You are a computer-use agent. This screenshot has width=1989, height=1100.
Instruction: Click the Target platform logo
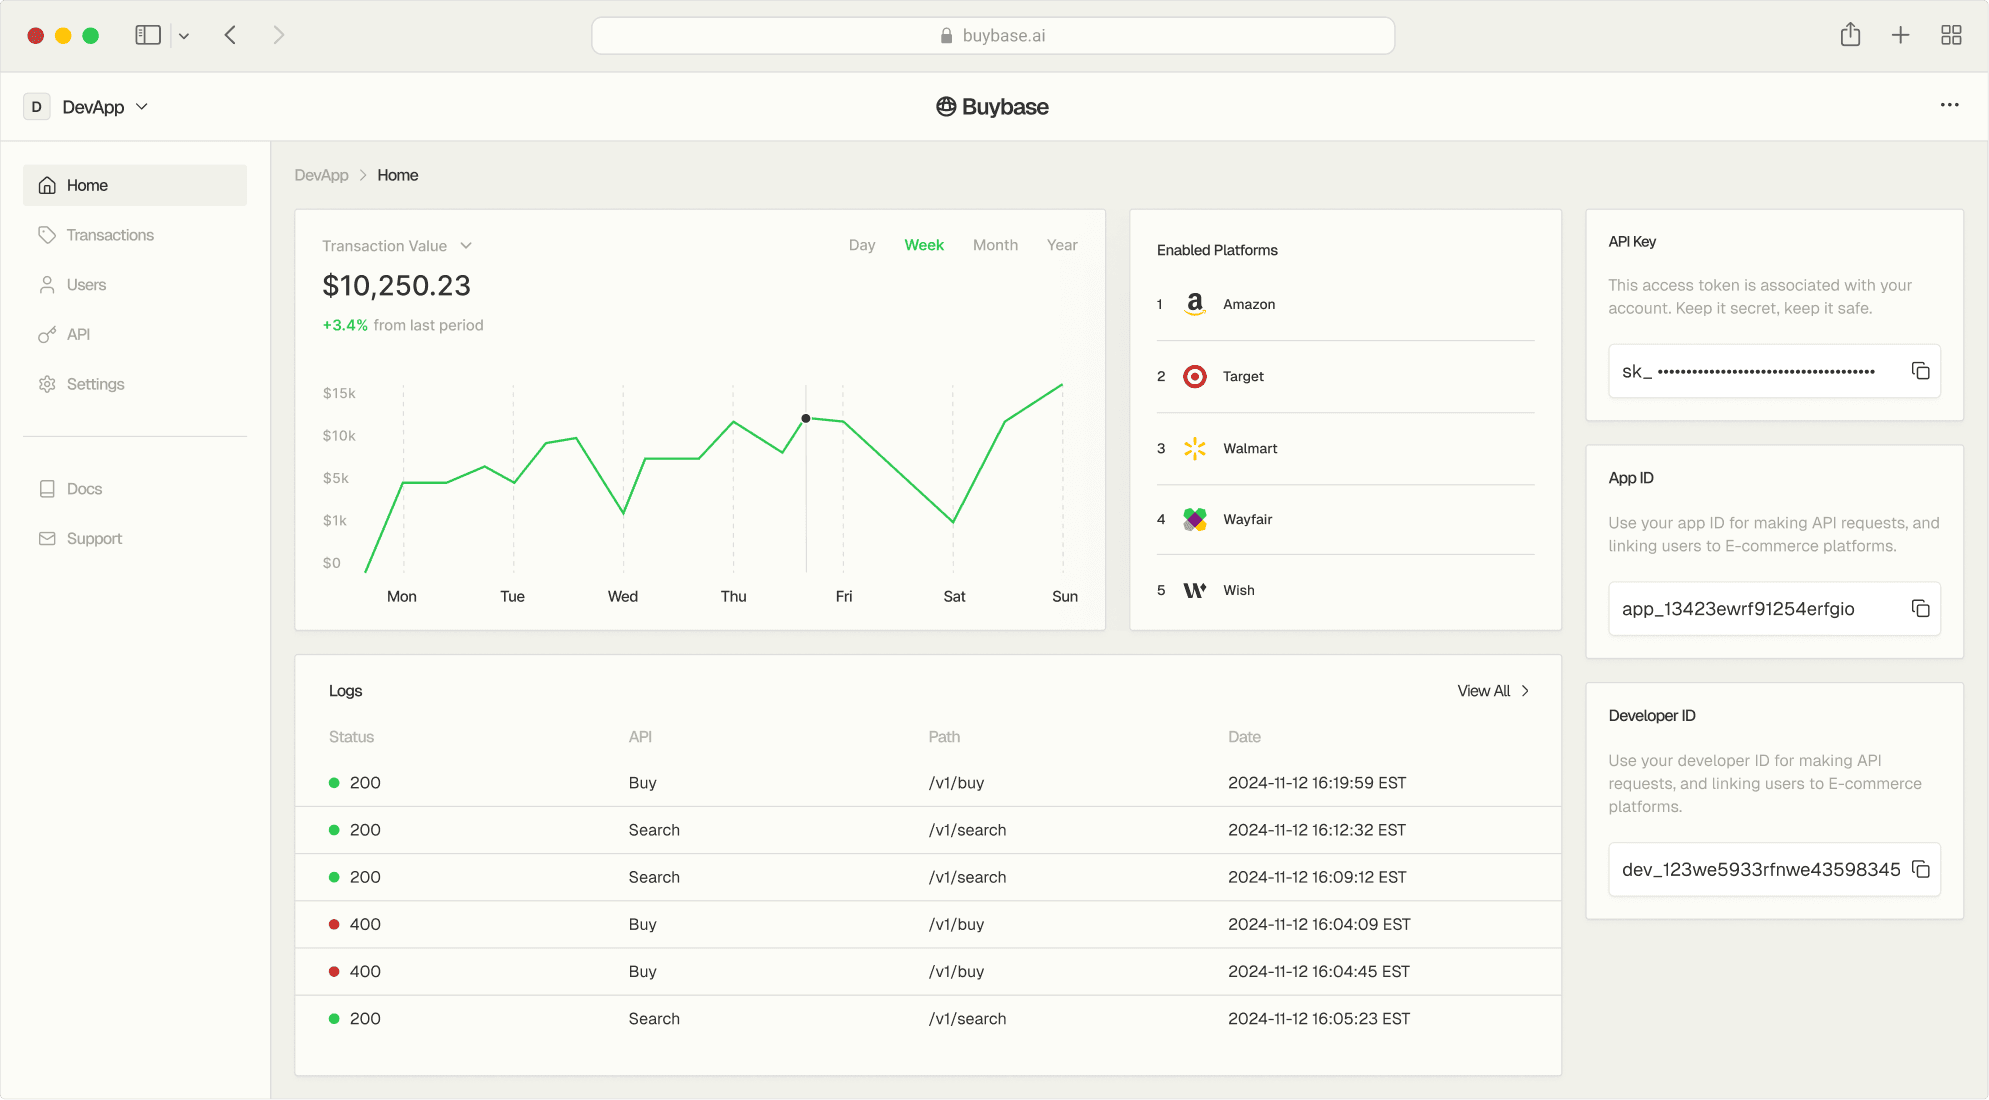(x=1195, y=376)
